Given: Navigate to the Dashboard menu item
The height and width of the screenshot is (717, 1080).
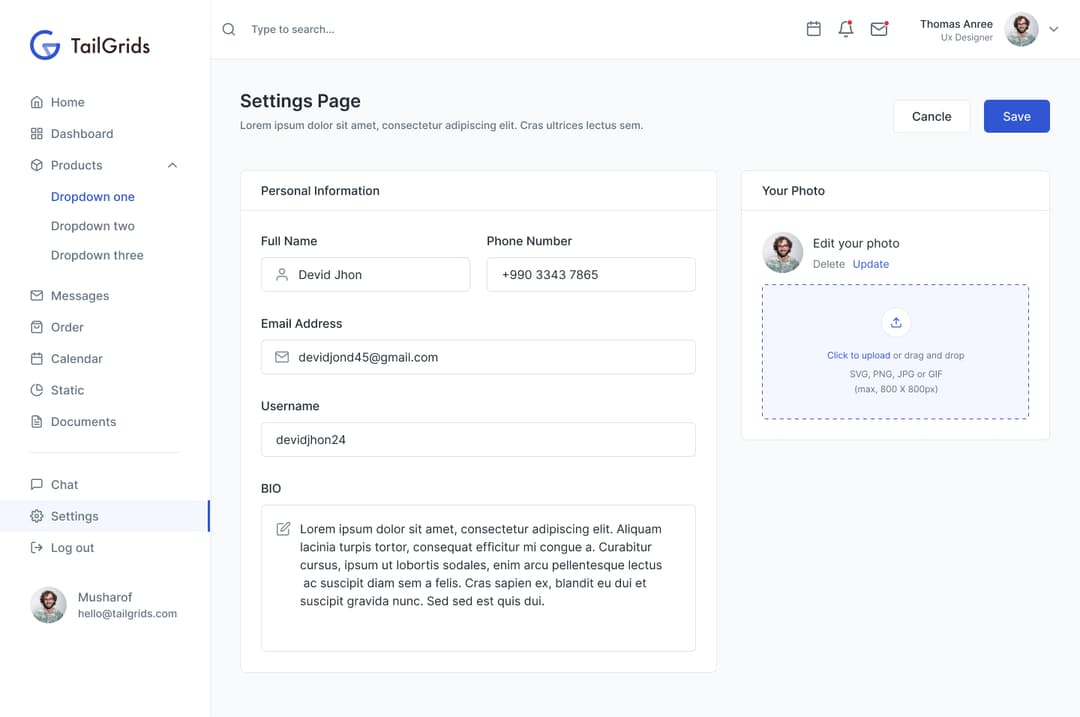Looking at the screenshot, I should coord(81,133).
